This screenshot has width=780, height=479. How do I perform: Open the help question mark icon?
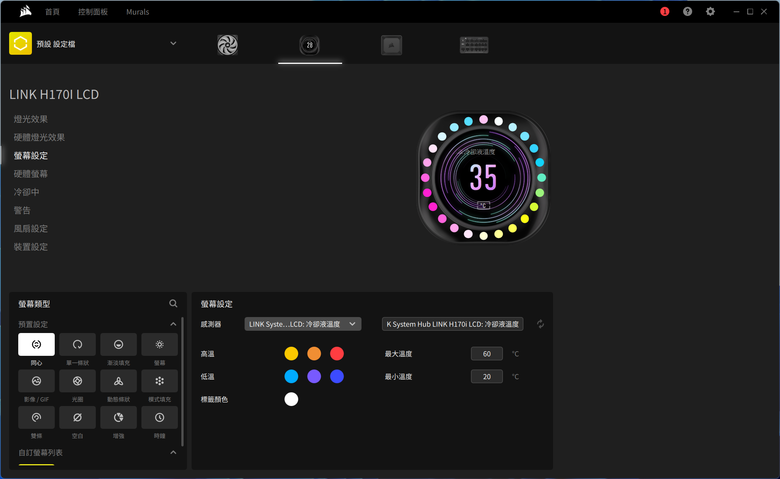687,11
